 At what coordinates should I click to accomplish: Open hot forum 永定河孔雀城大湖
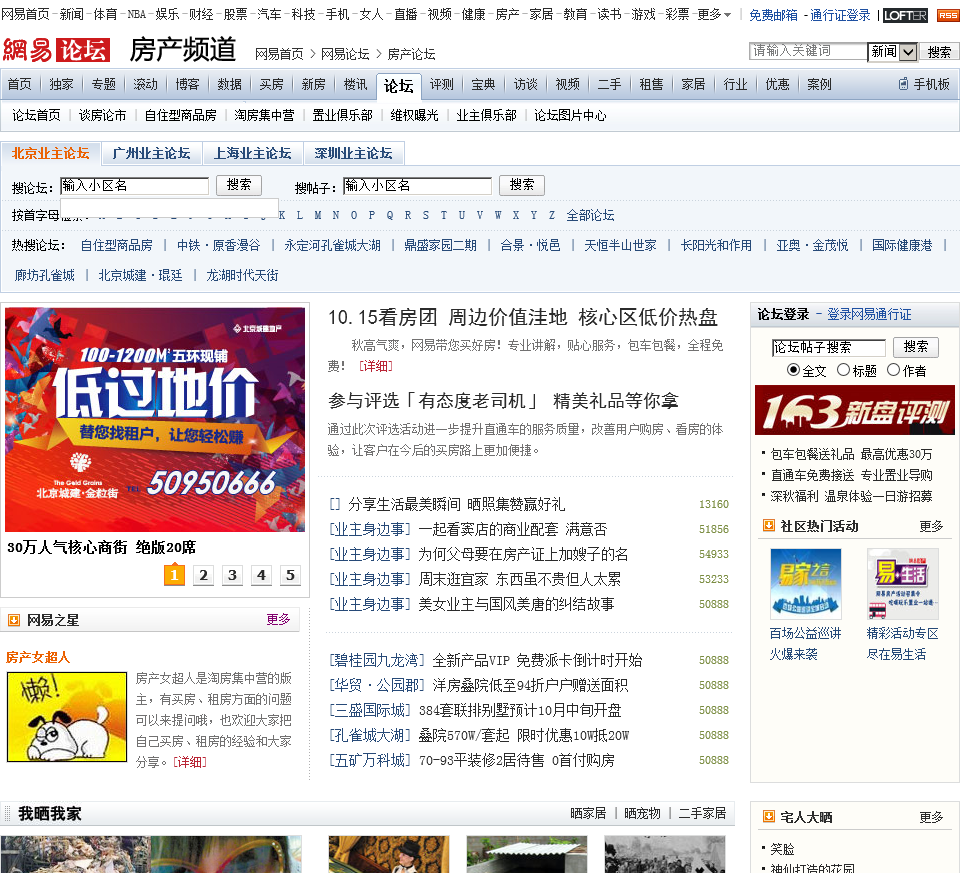click(x=332, y=245)
